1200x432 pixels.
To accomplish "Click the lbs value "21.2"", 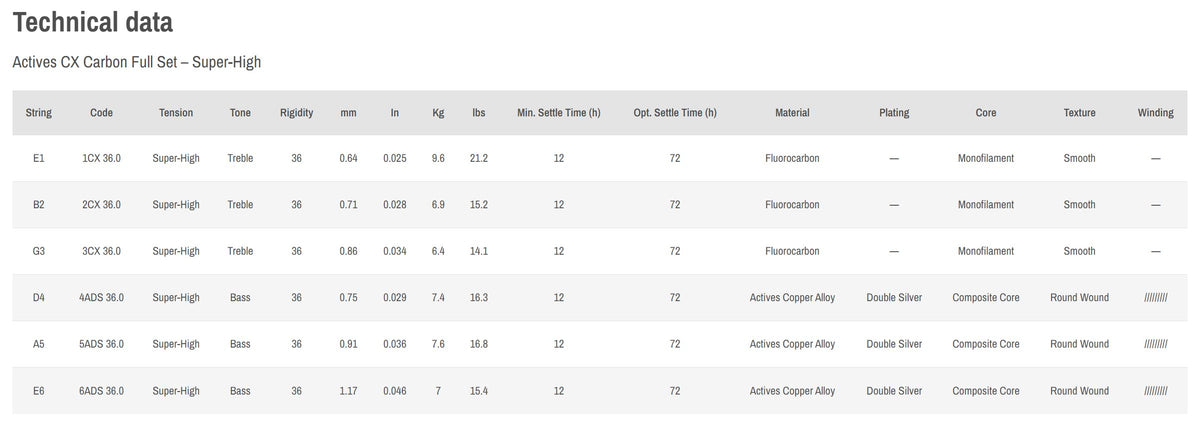I will pos(479,158).
